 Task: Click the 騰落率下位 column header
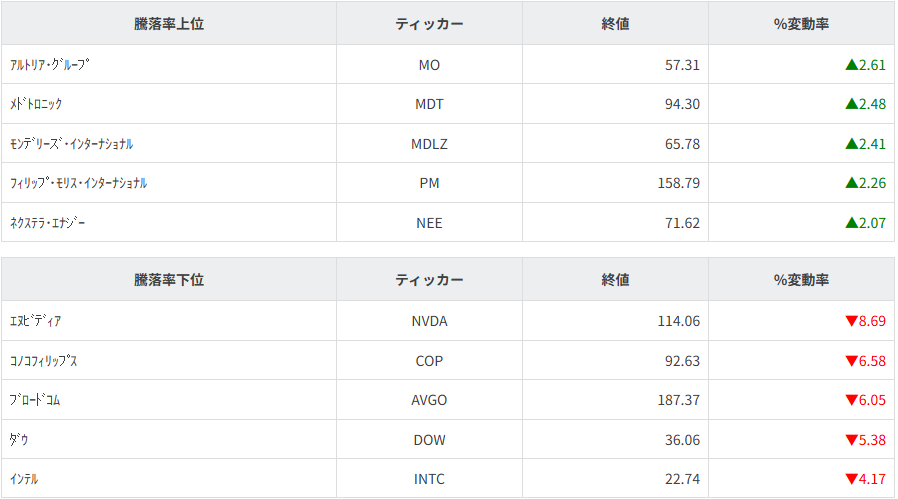click(x=169, y=280)
